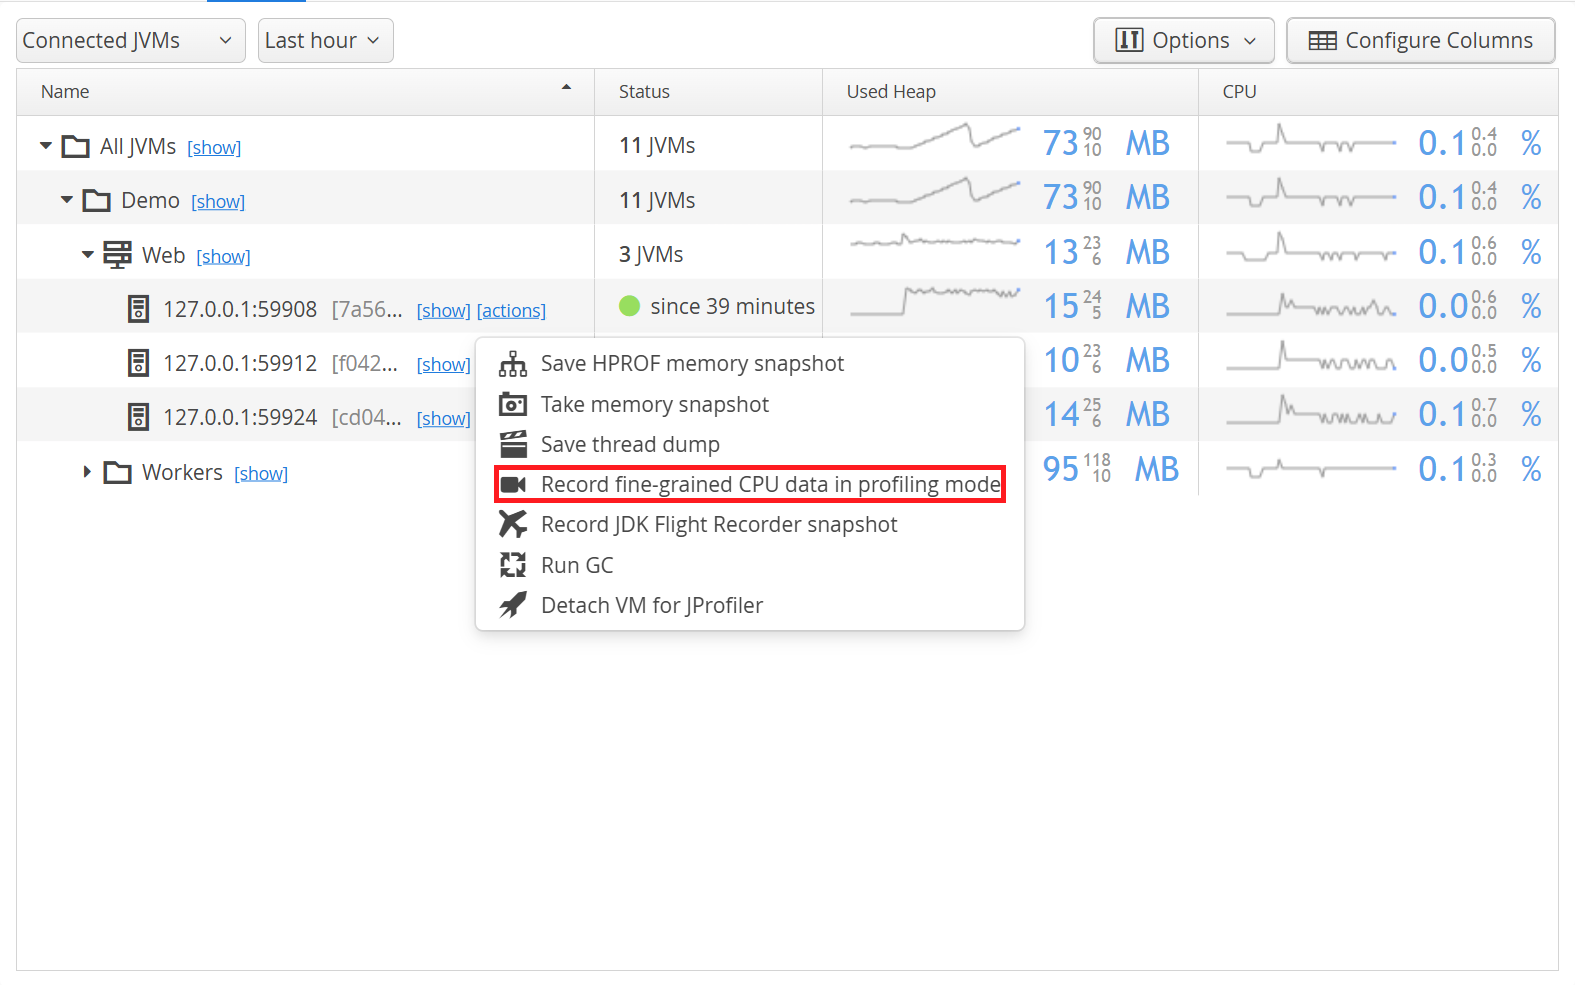Click the "since 39 minutes" status text
Screen dimensions: 1575x985
(733, 307)
